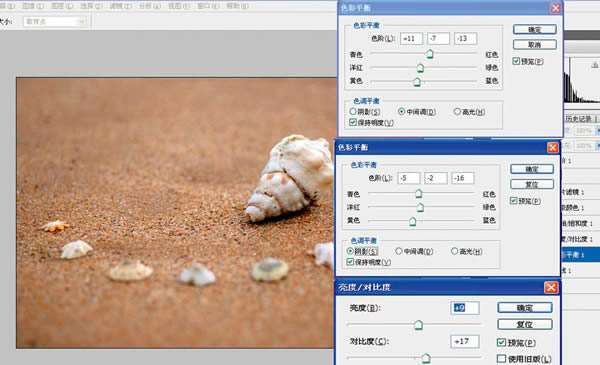The height and width of the screenshot is (365, 600).
Task: Toggle 预览 checkbox in Color Balance dialog showing +11
Action: (516, 61)
